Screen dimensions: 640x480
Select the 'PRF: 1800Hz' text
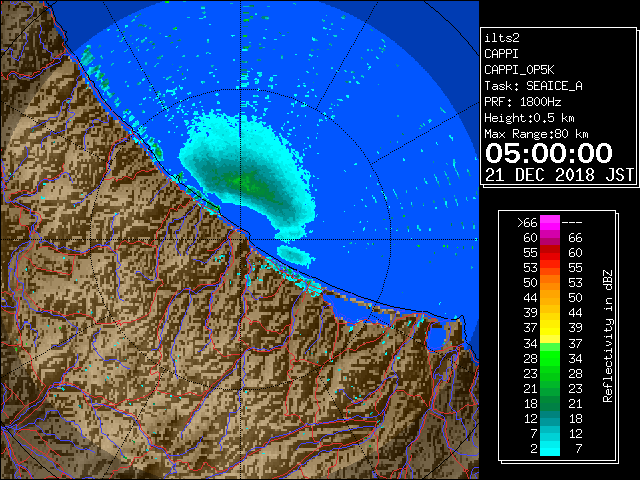tap(522, 102)
